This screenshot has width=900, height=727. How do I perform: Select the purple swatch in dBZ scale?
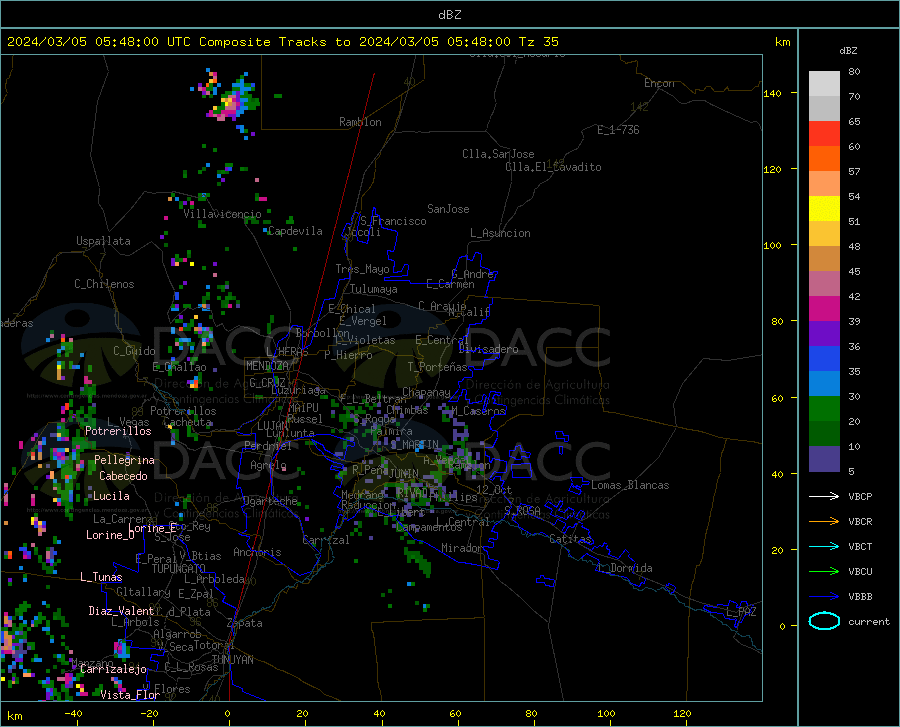[x=824, y=334]
